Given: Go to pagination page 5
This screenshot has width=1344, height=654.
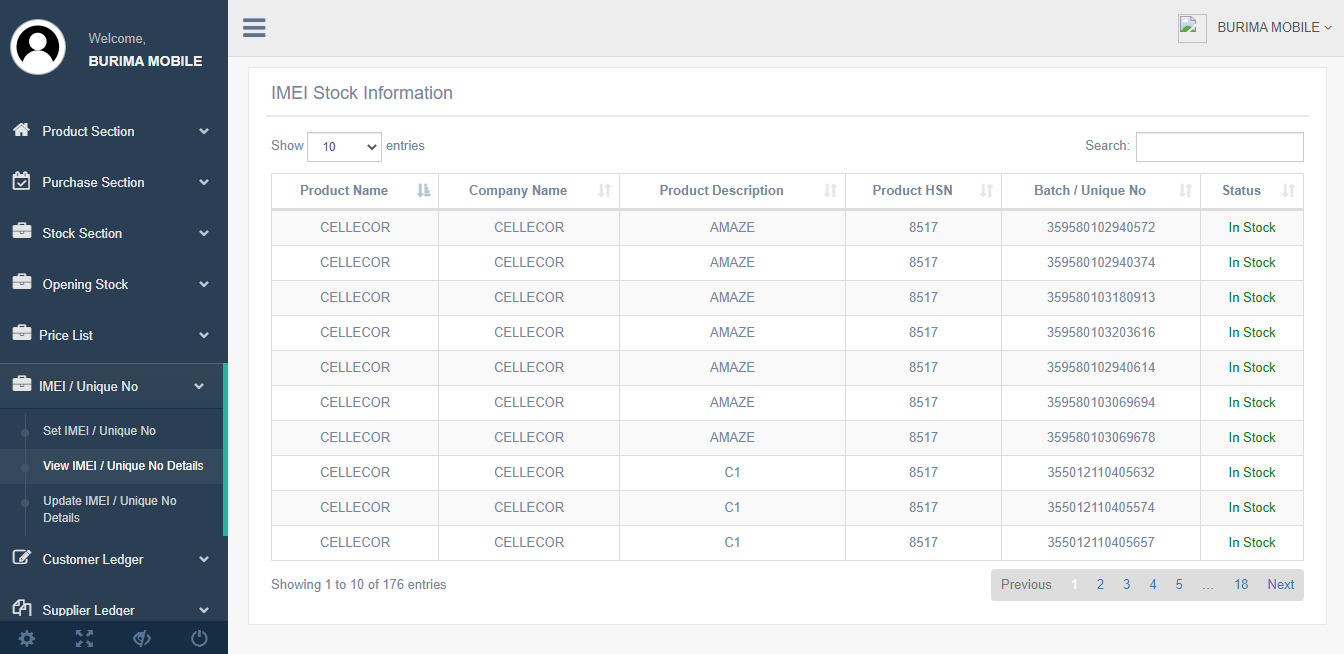Looking at the screenshot, I should [1179, 585].
